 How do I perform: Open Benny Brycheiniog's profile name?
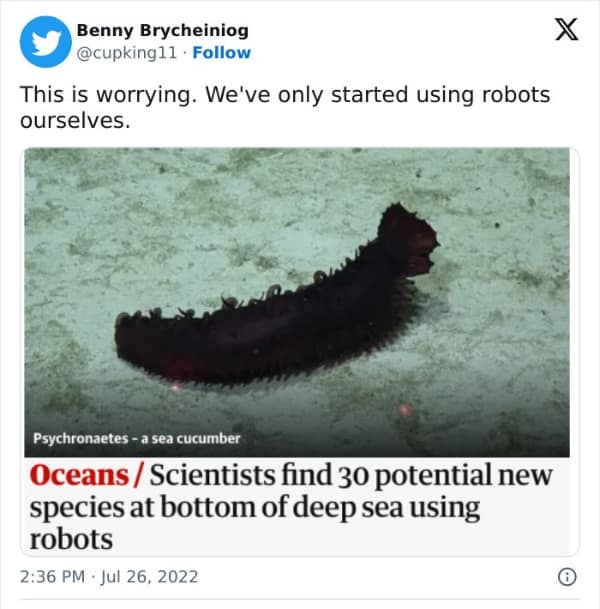point(162,31)
